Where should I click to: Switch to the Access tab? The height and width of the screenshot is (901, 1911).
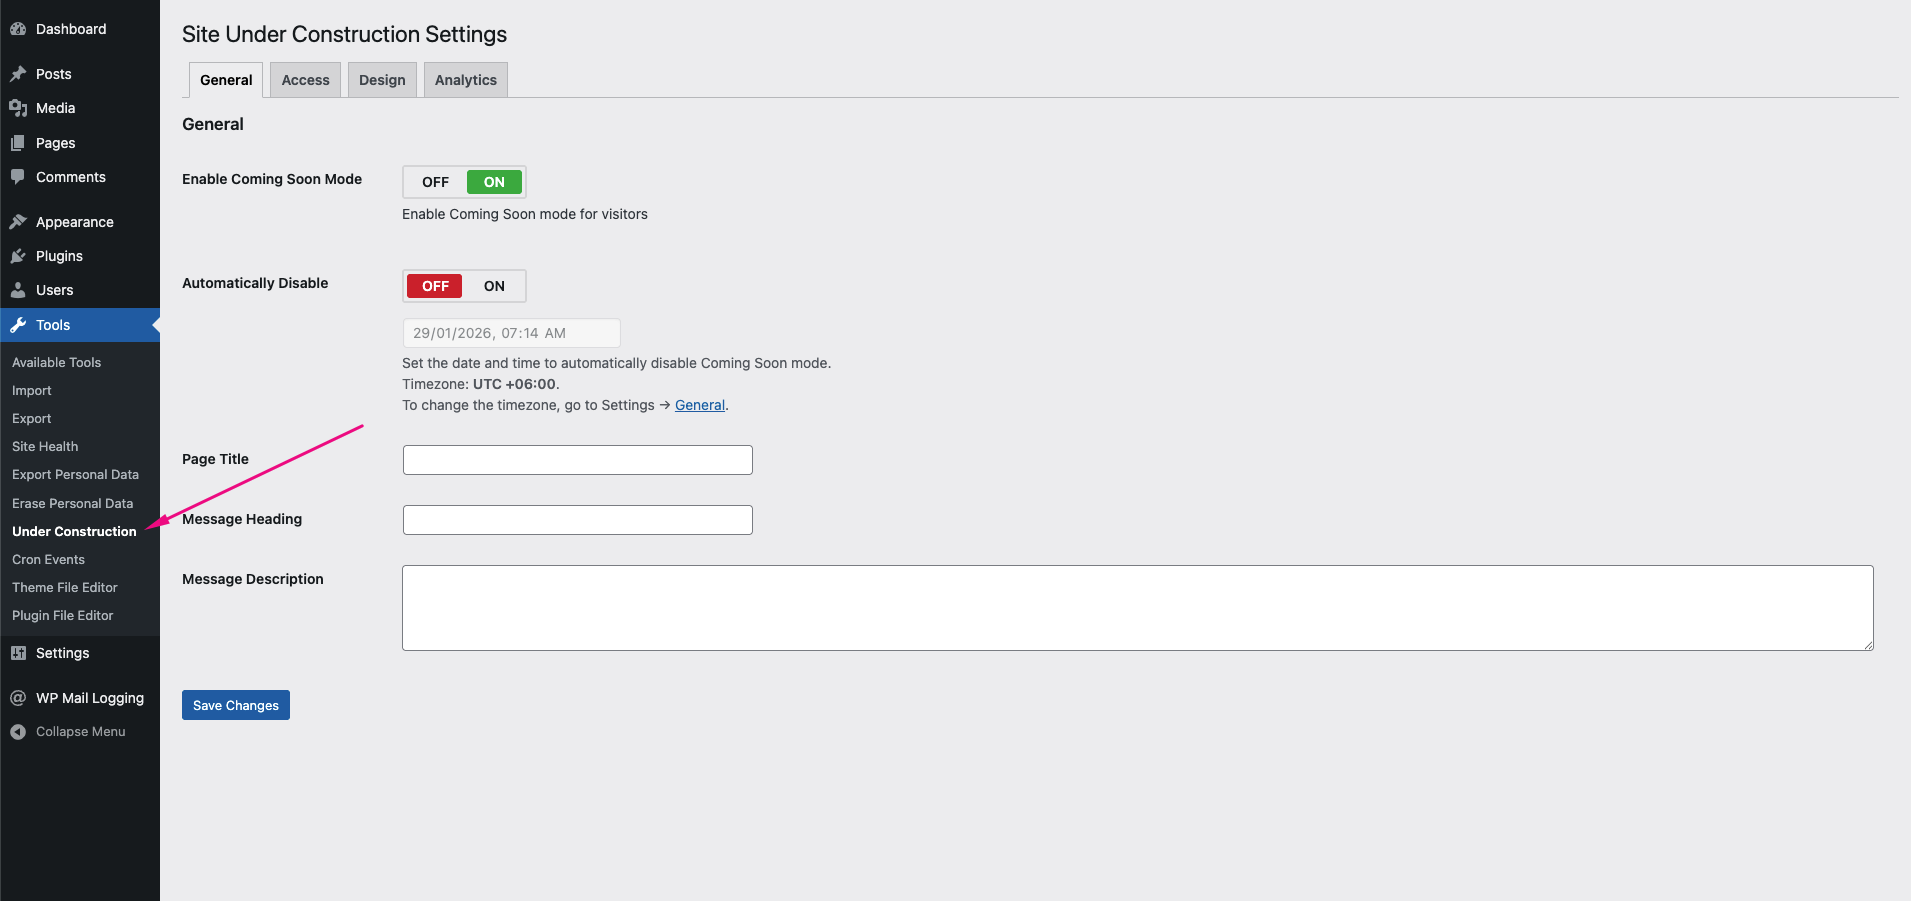305,79
